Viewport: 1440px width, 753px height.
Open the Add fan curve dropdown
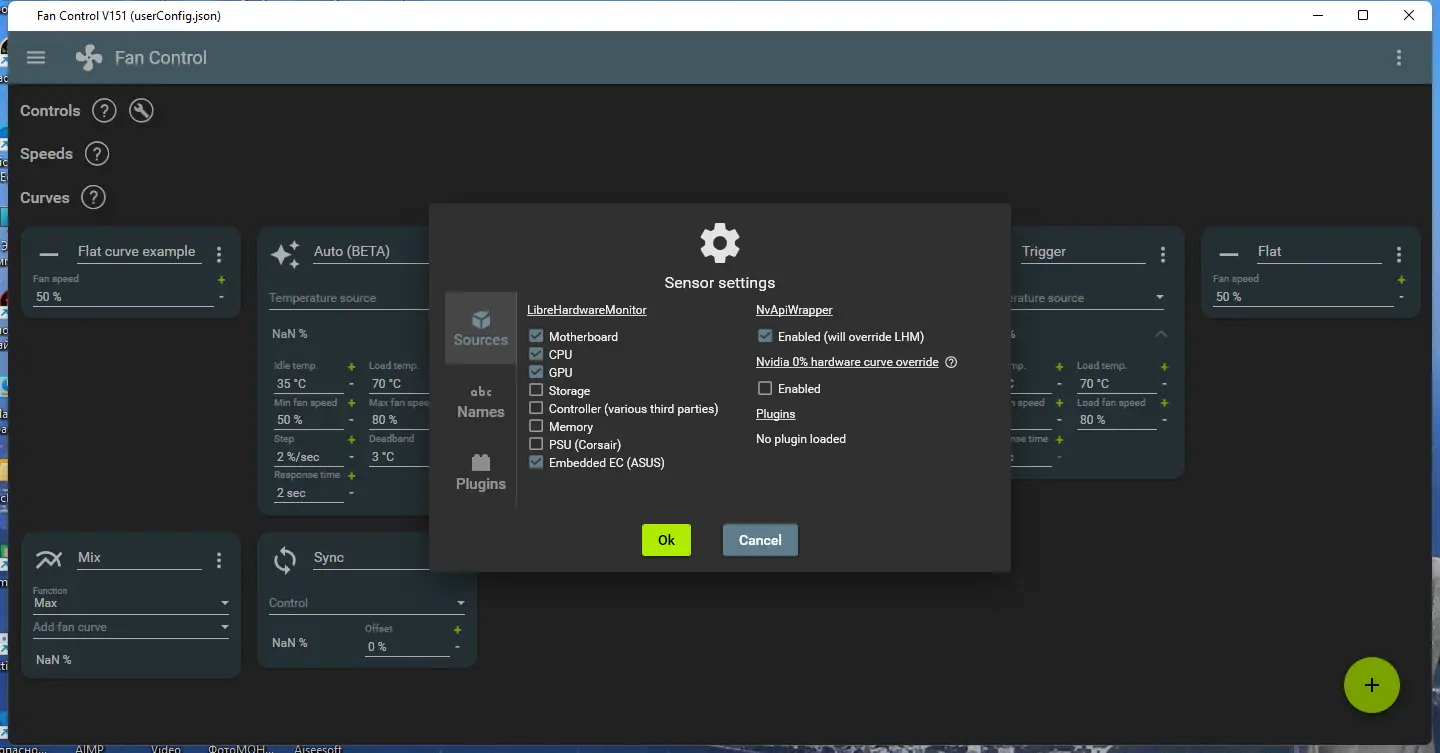(x=131, y=628)
